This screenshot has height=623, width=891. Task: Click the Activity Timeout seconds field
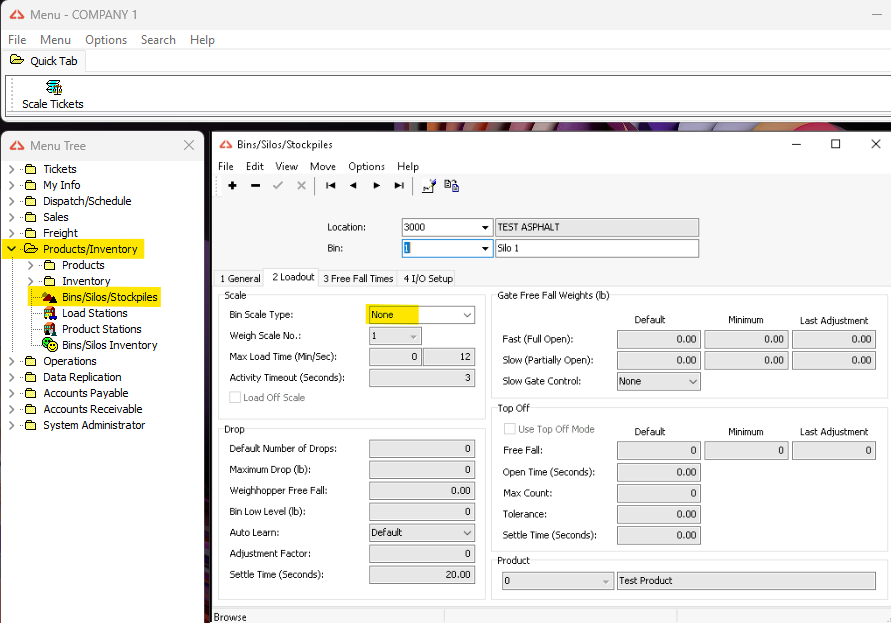pos(422,377)
